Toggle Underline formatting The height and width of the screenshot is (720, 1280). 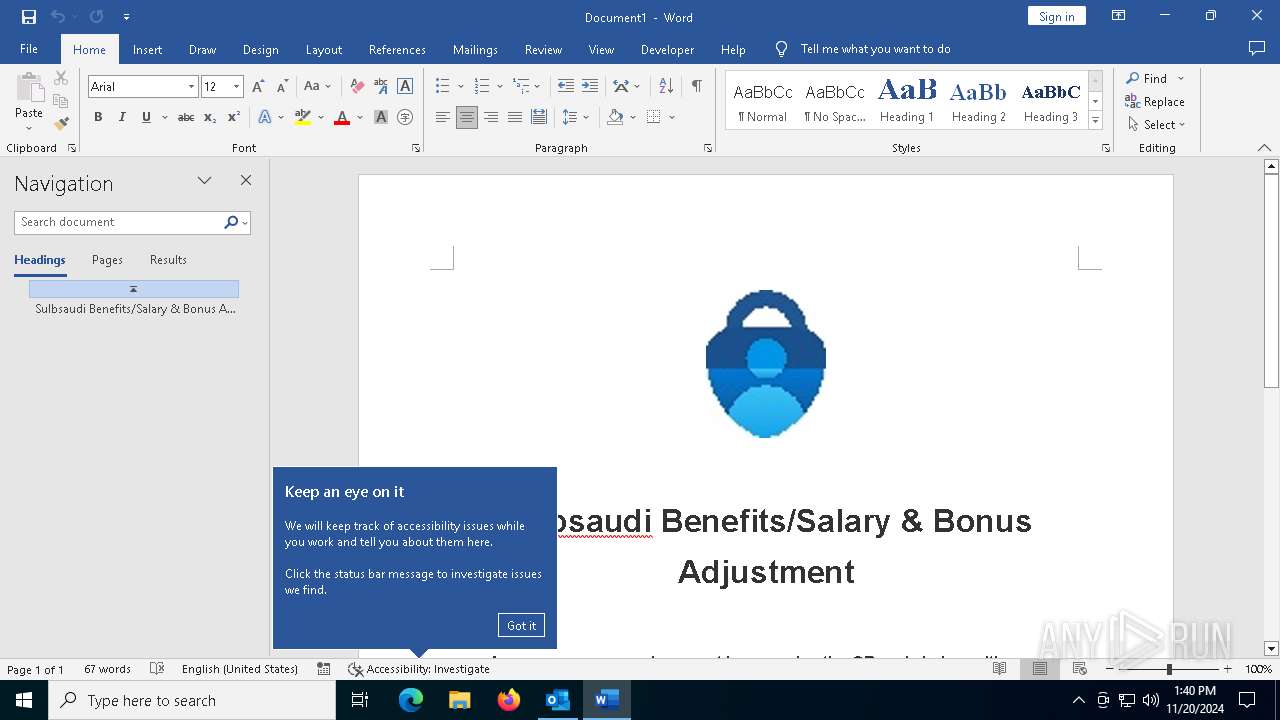click(146, 117)
